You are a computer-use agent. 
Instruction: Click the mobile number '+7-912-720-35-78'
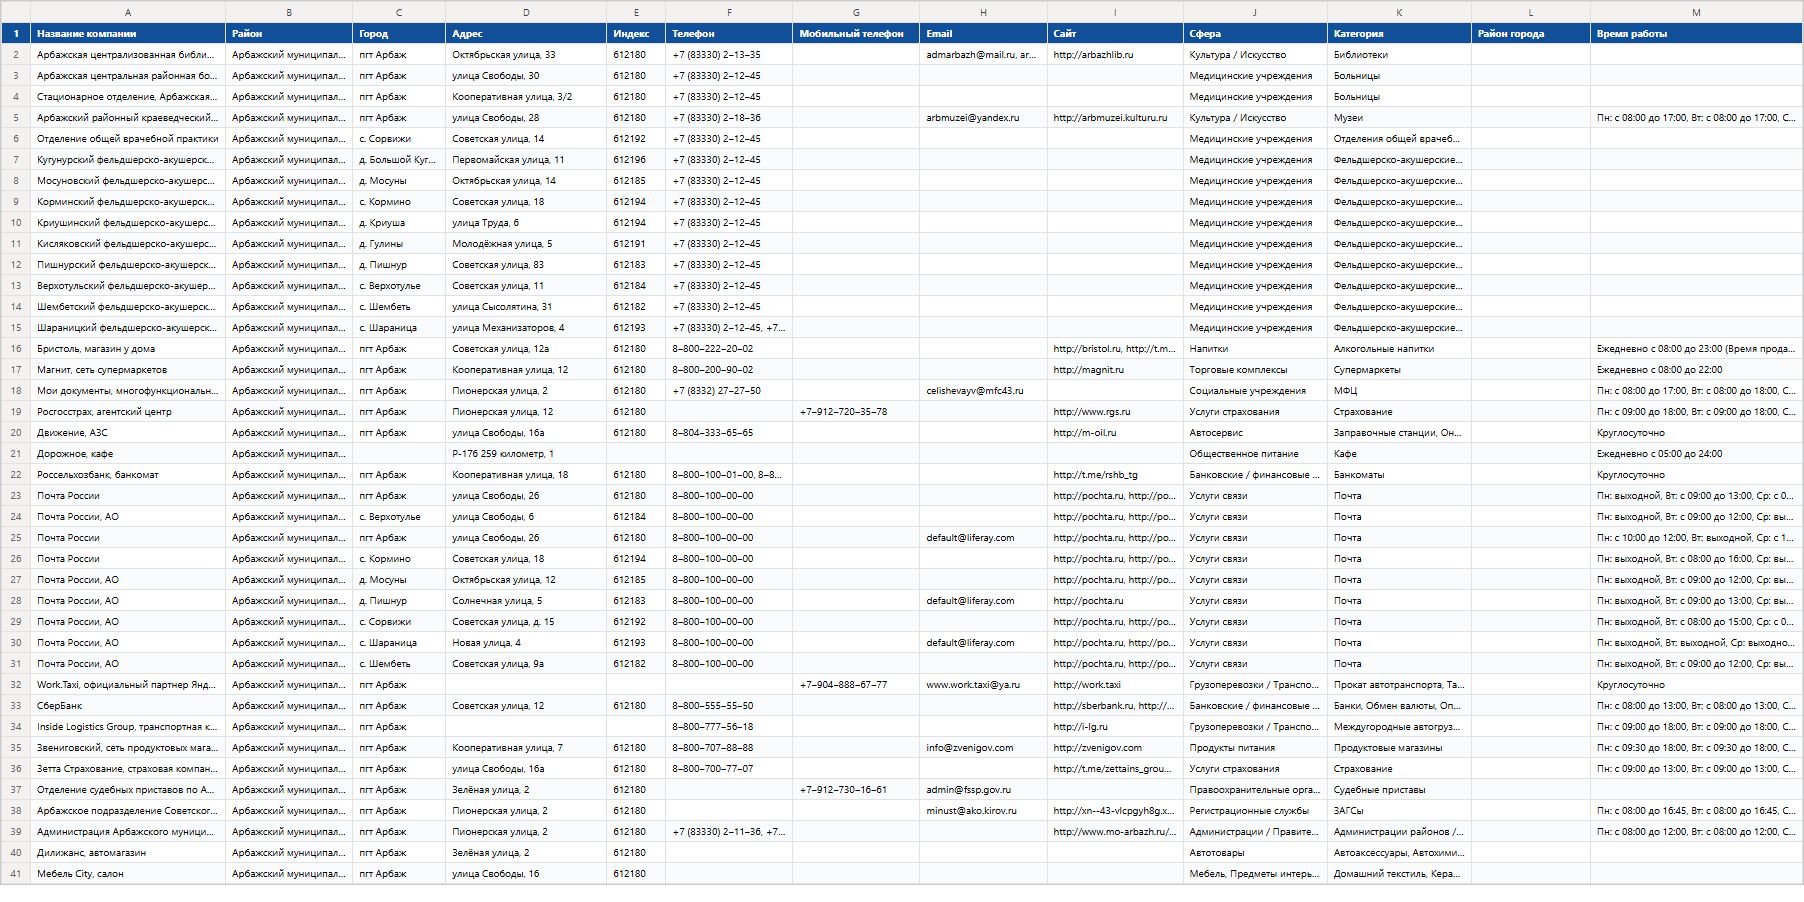(856, 412)
